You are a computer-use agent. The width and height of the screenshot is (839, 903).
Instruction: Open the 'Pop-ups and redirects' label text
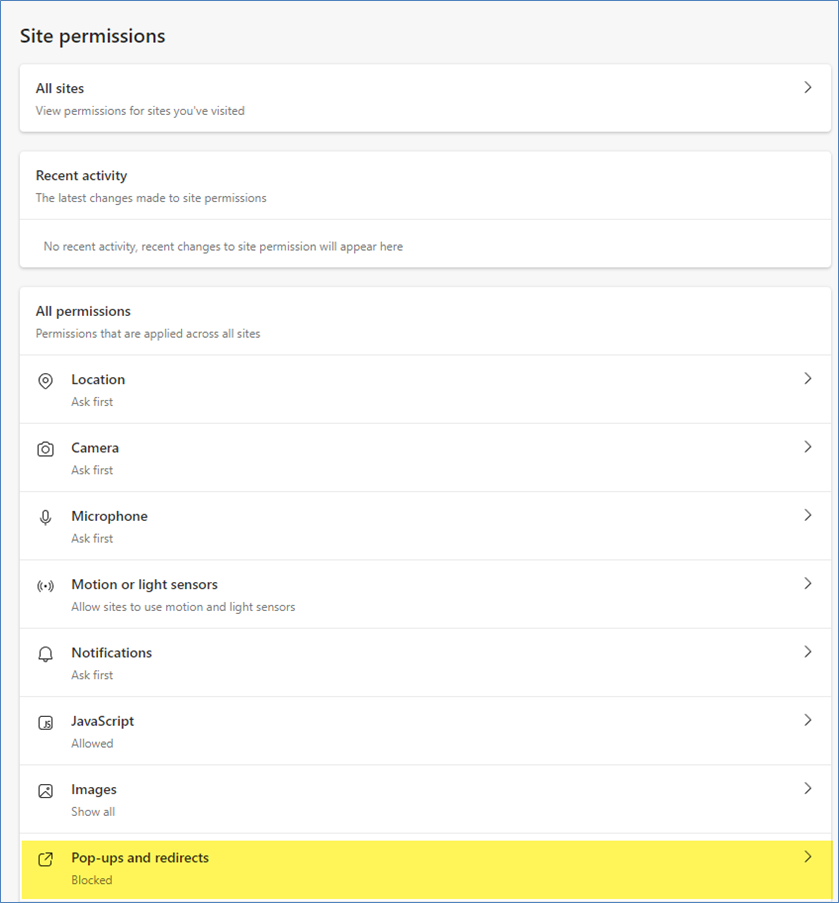tap(140, 858)
